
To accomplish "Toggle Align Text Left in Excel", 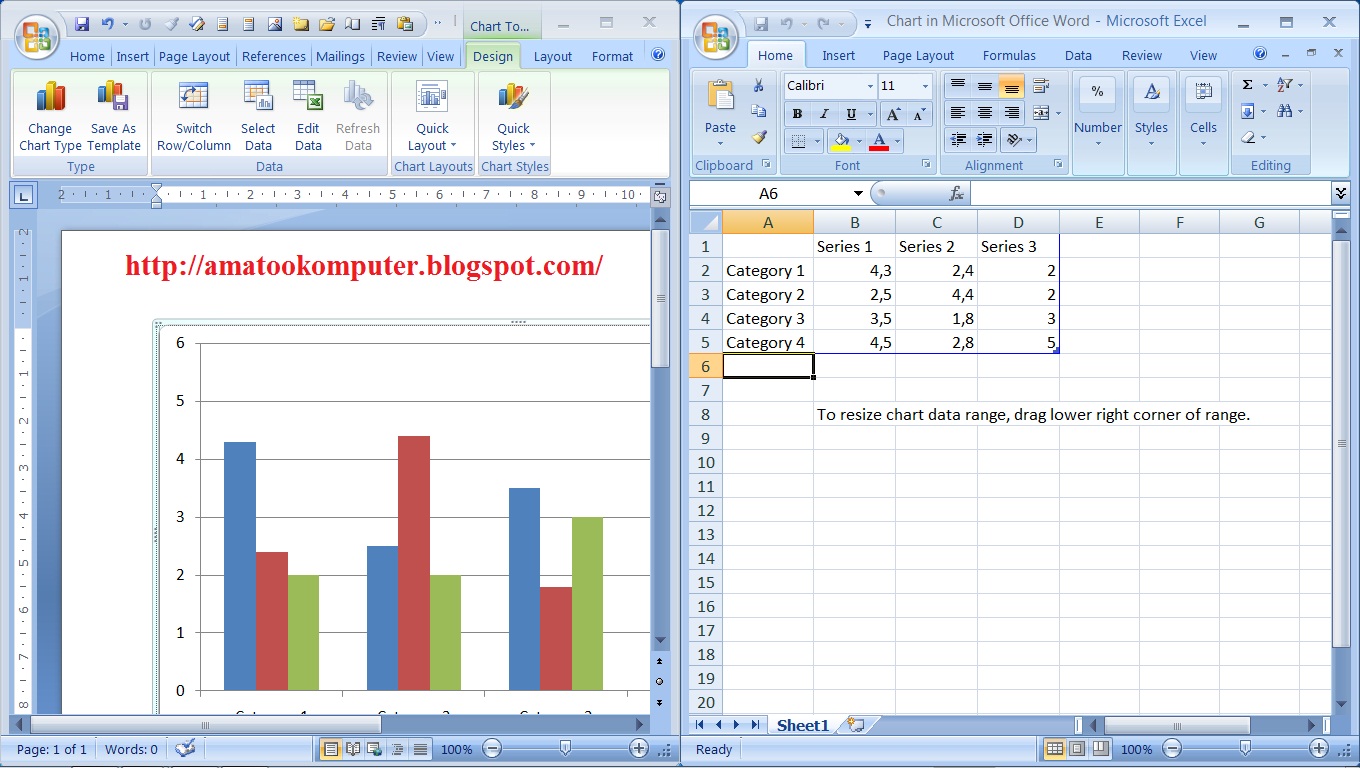I will pos(958,113).
